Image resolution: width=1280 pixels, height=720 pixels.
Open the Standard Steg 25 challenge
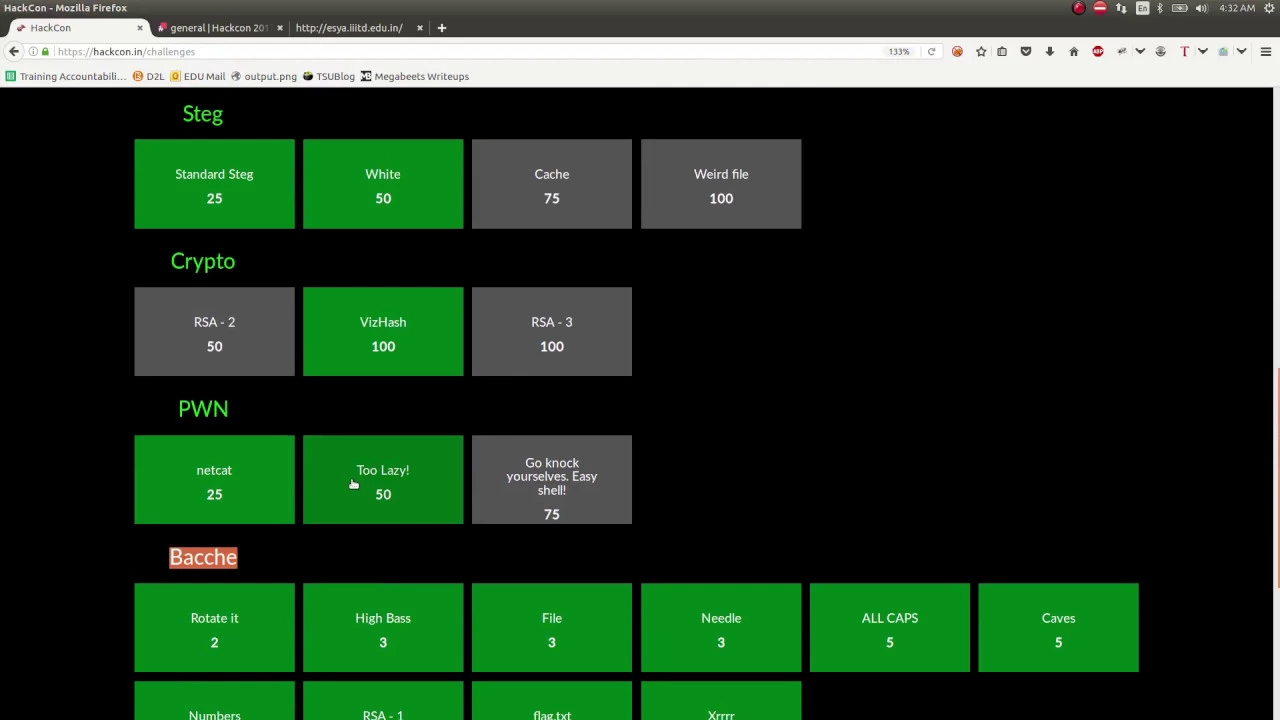[x=214, y=184]
